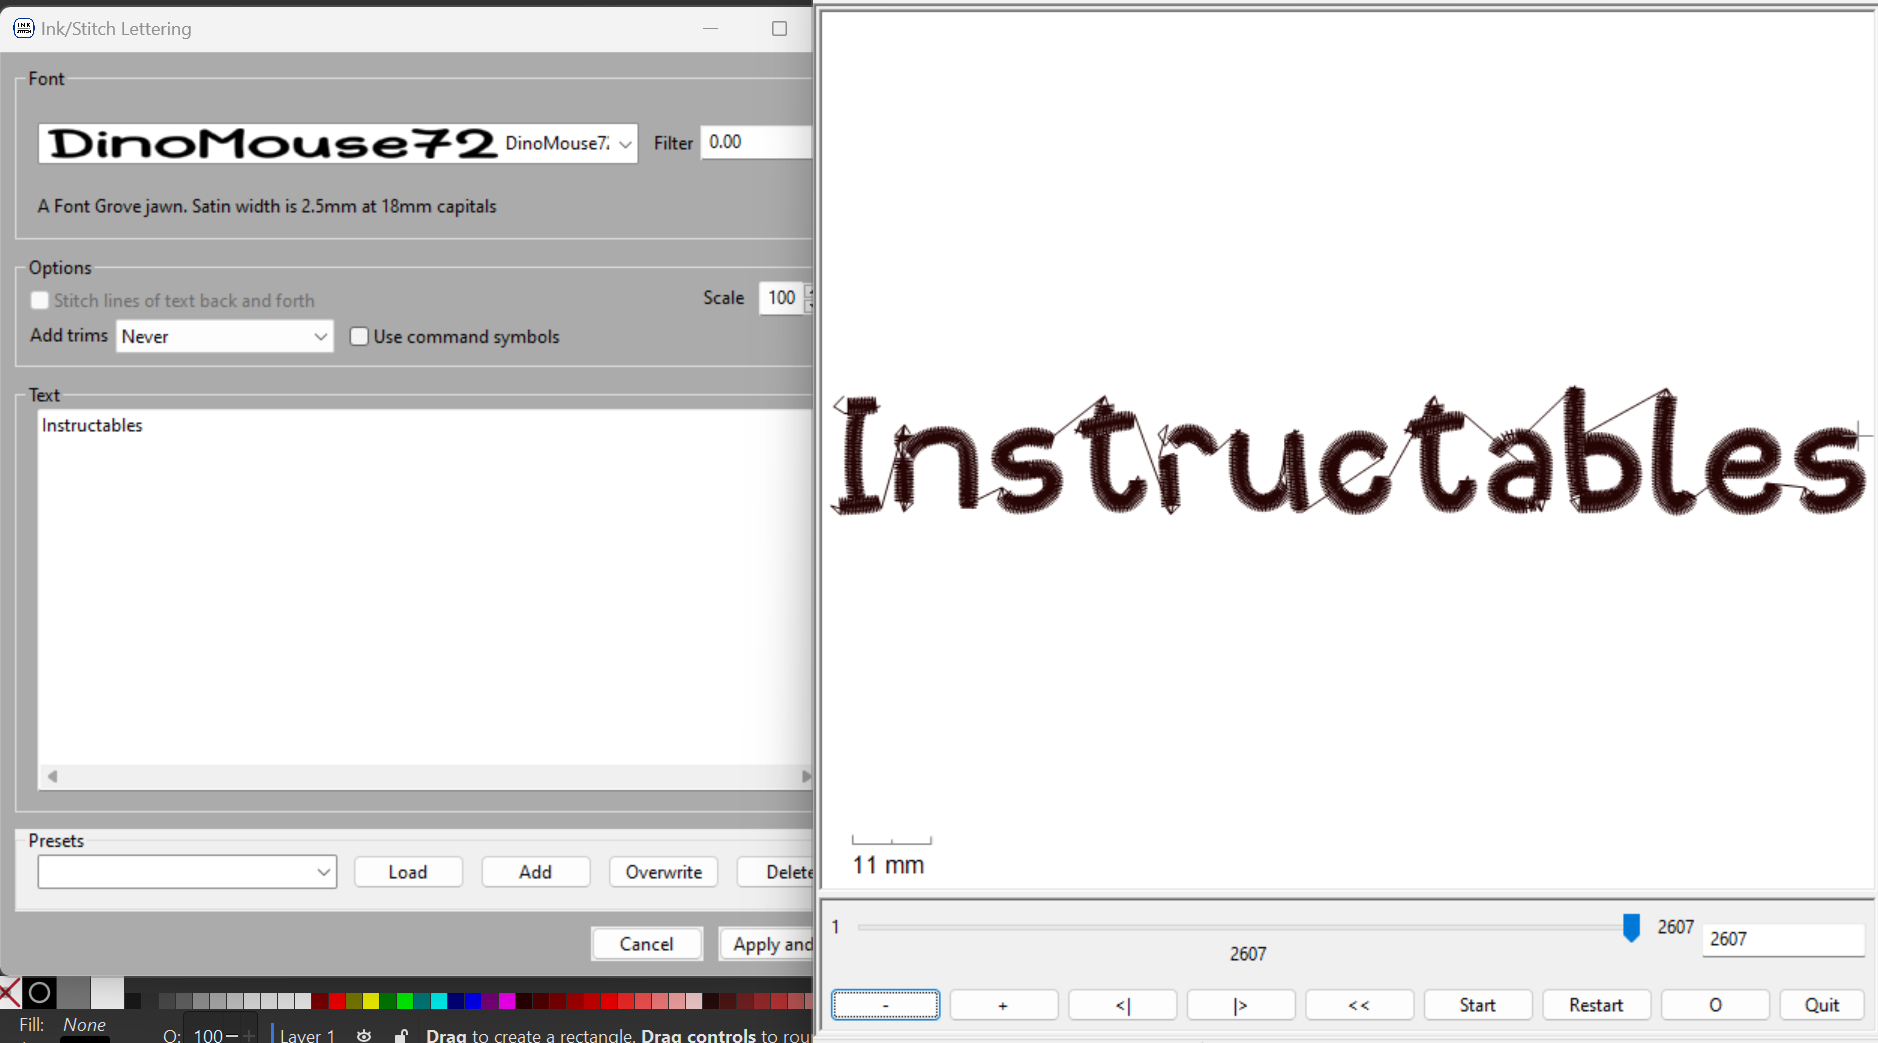Speed up the simulator with the '+' button
1878x1043 pixels.
[1003, 1005]
